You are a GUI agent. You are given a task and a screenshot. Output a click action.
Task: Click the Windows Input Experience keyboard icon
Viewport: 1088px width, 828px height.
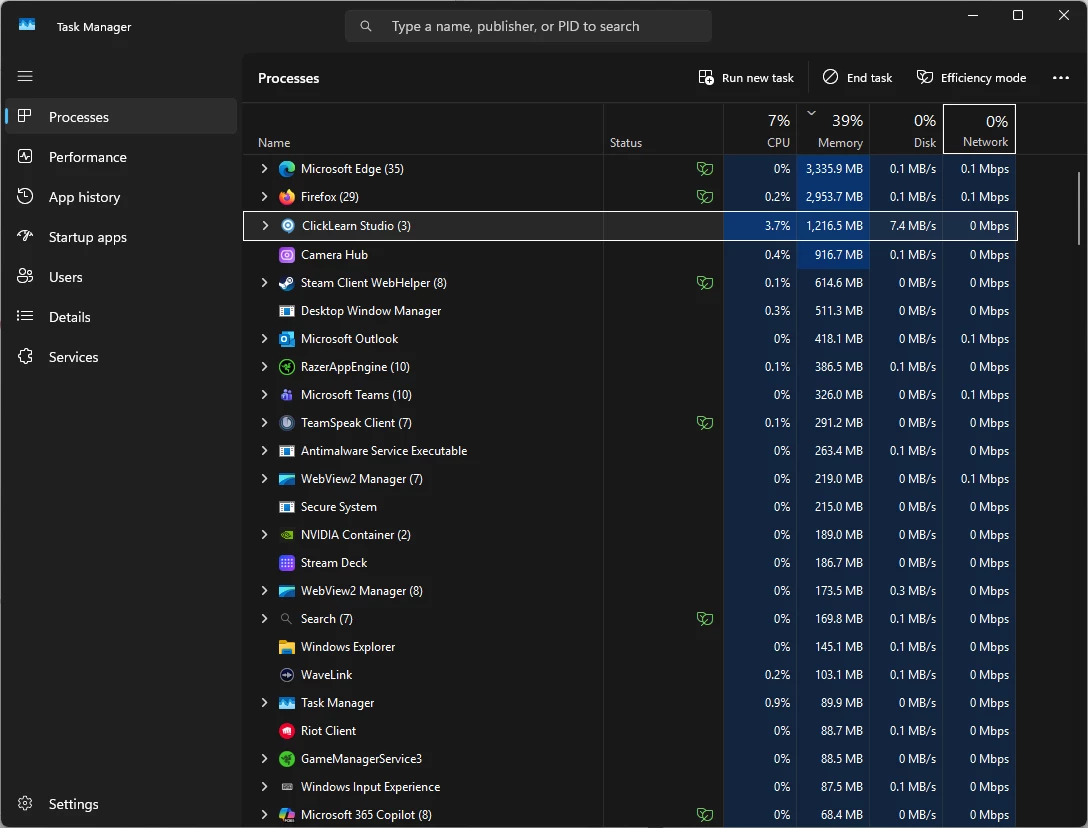pyautogui.click(x=287, y=787)
